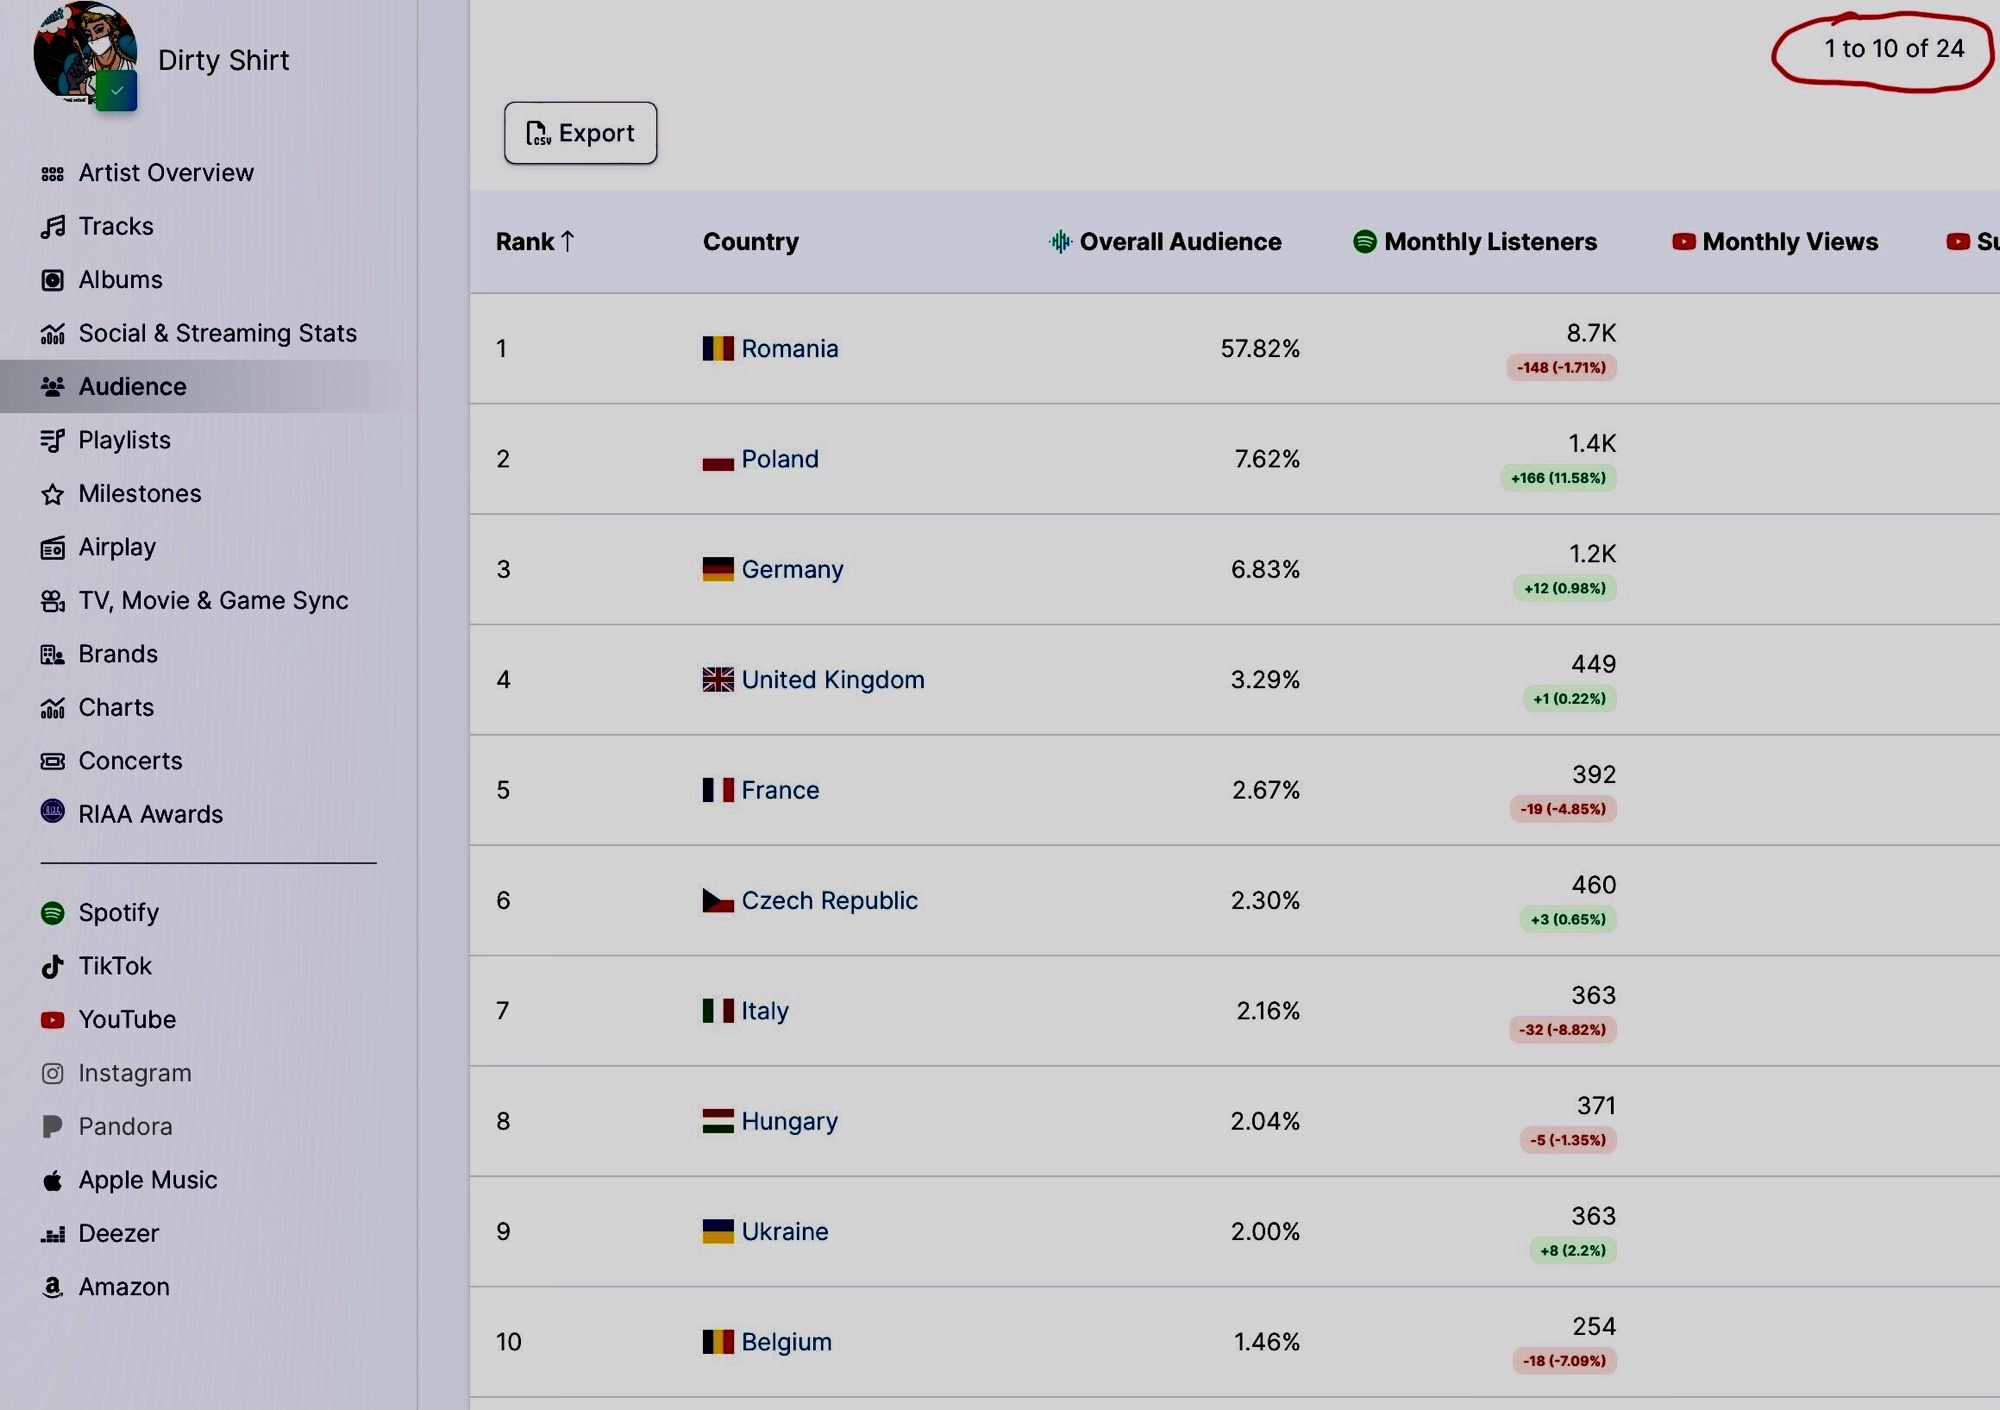Screen dimensions: 2000x1410
Task: Click the RIAA Awards badge icon
Action: 52,811
